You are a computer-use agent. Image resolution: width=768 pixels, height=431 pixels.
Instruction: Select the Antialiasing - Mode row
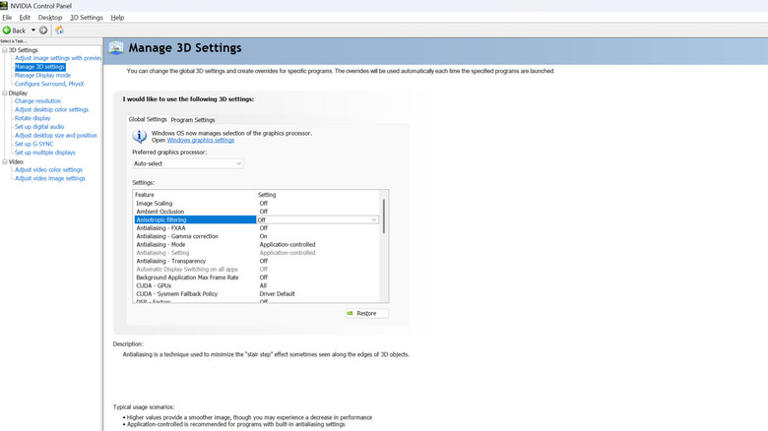tap(257, 244)
